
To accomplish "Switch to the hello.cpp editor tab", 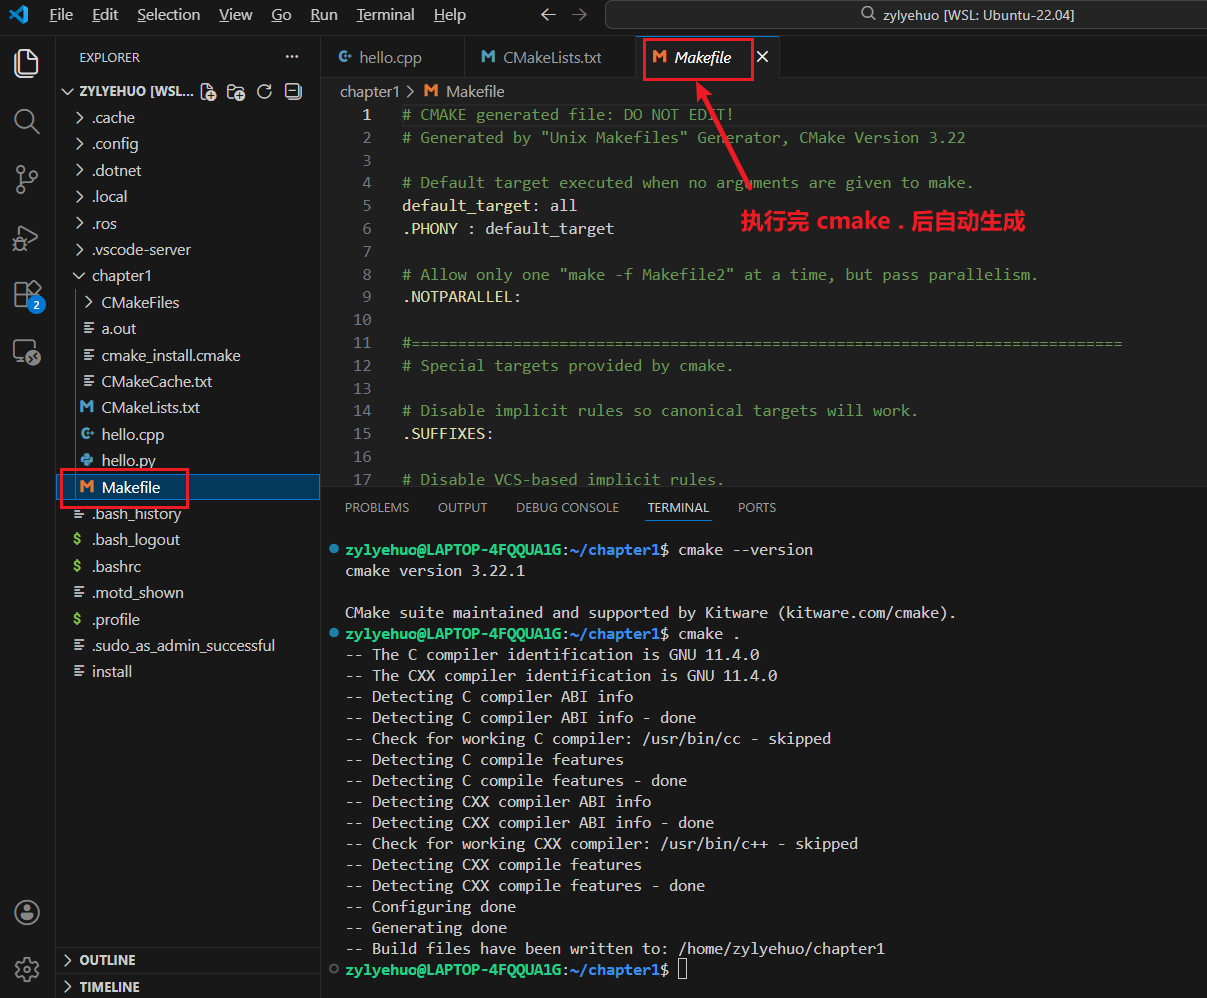I will [x=392, y=57].
